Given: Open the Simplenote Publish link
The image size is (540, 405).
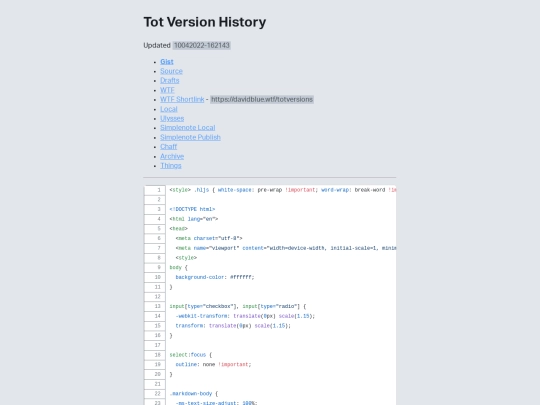Looking at the screenshot, I should click(190, 137).
